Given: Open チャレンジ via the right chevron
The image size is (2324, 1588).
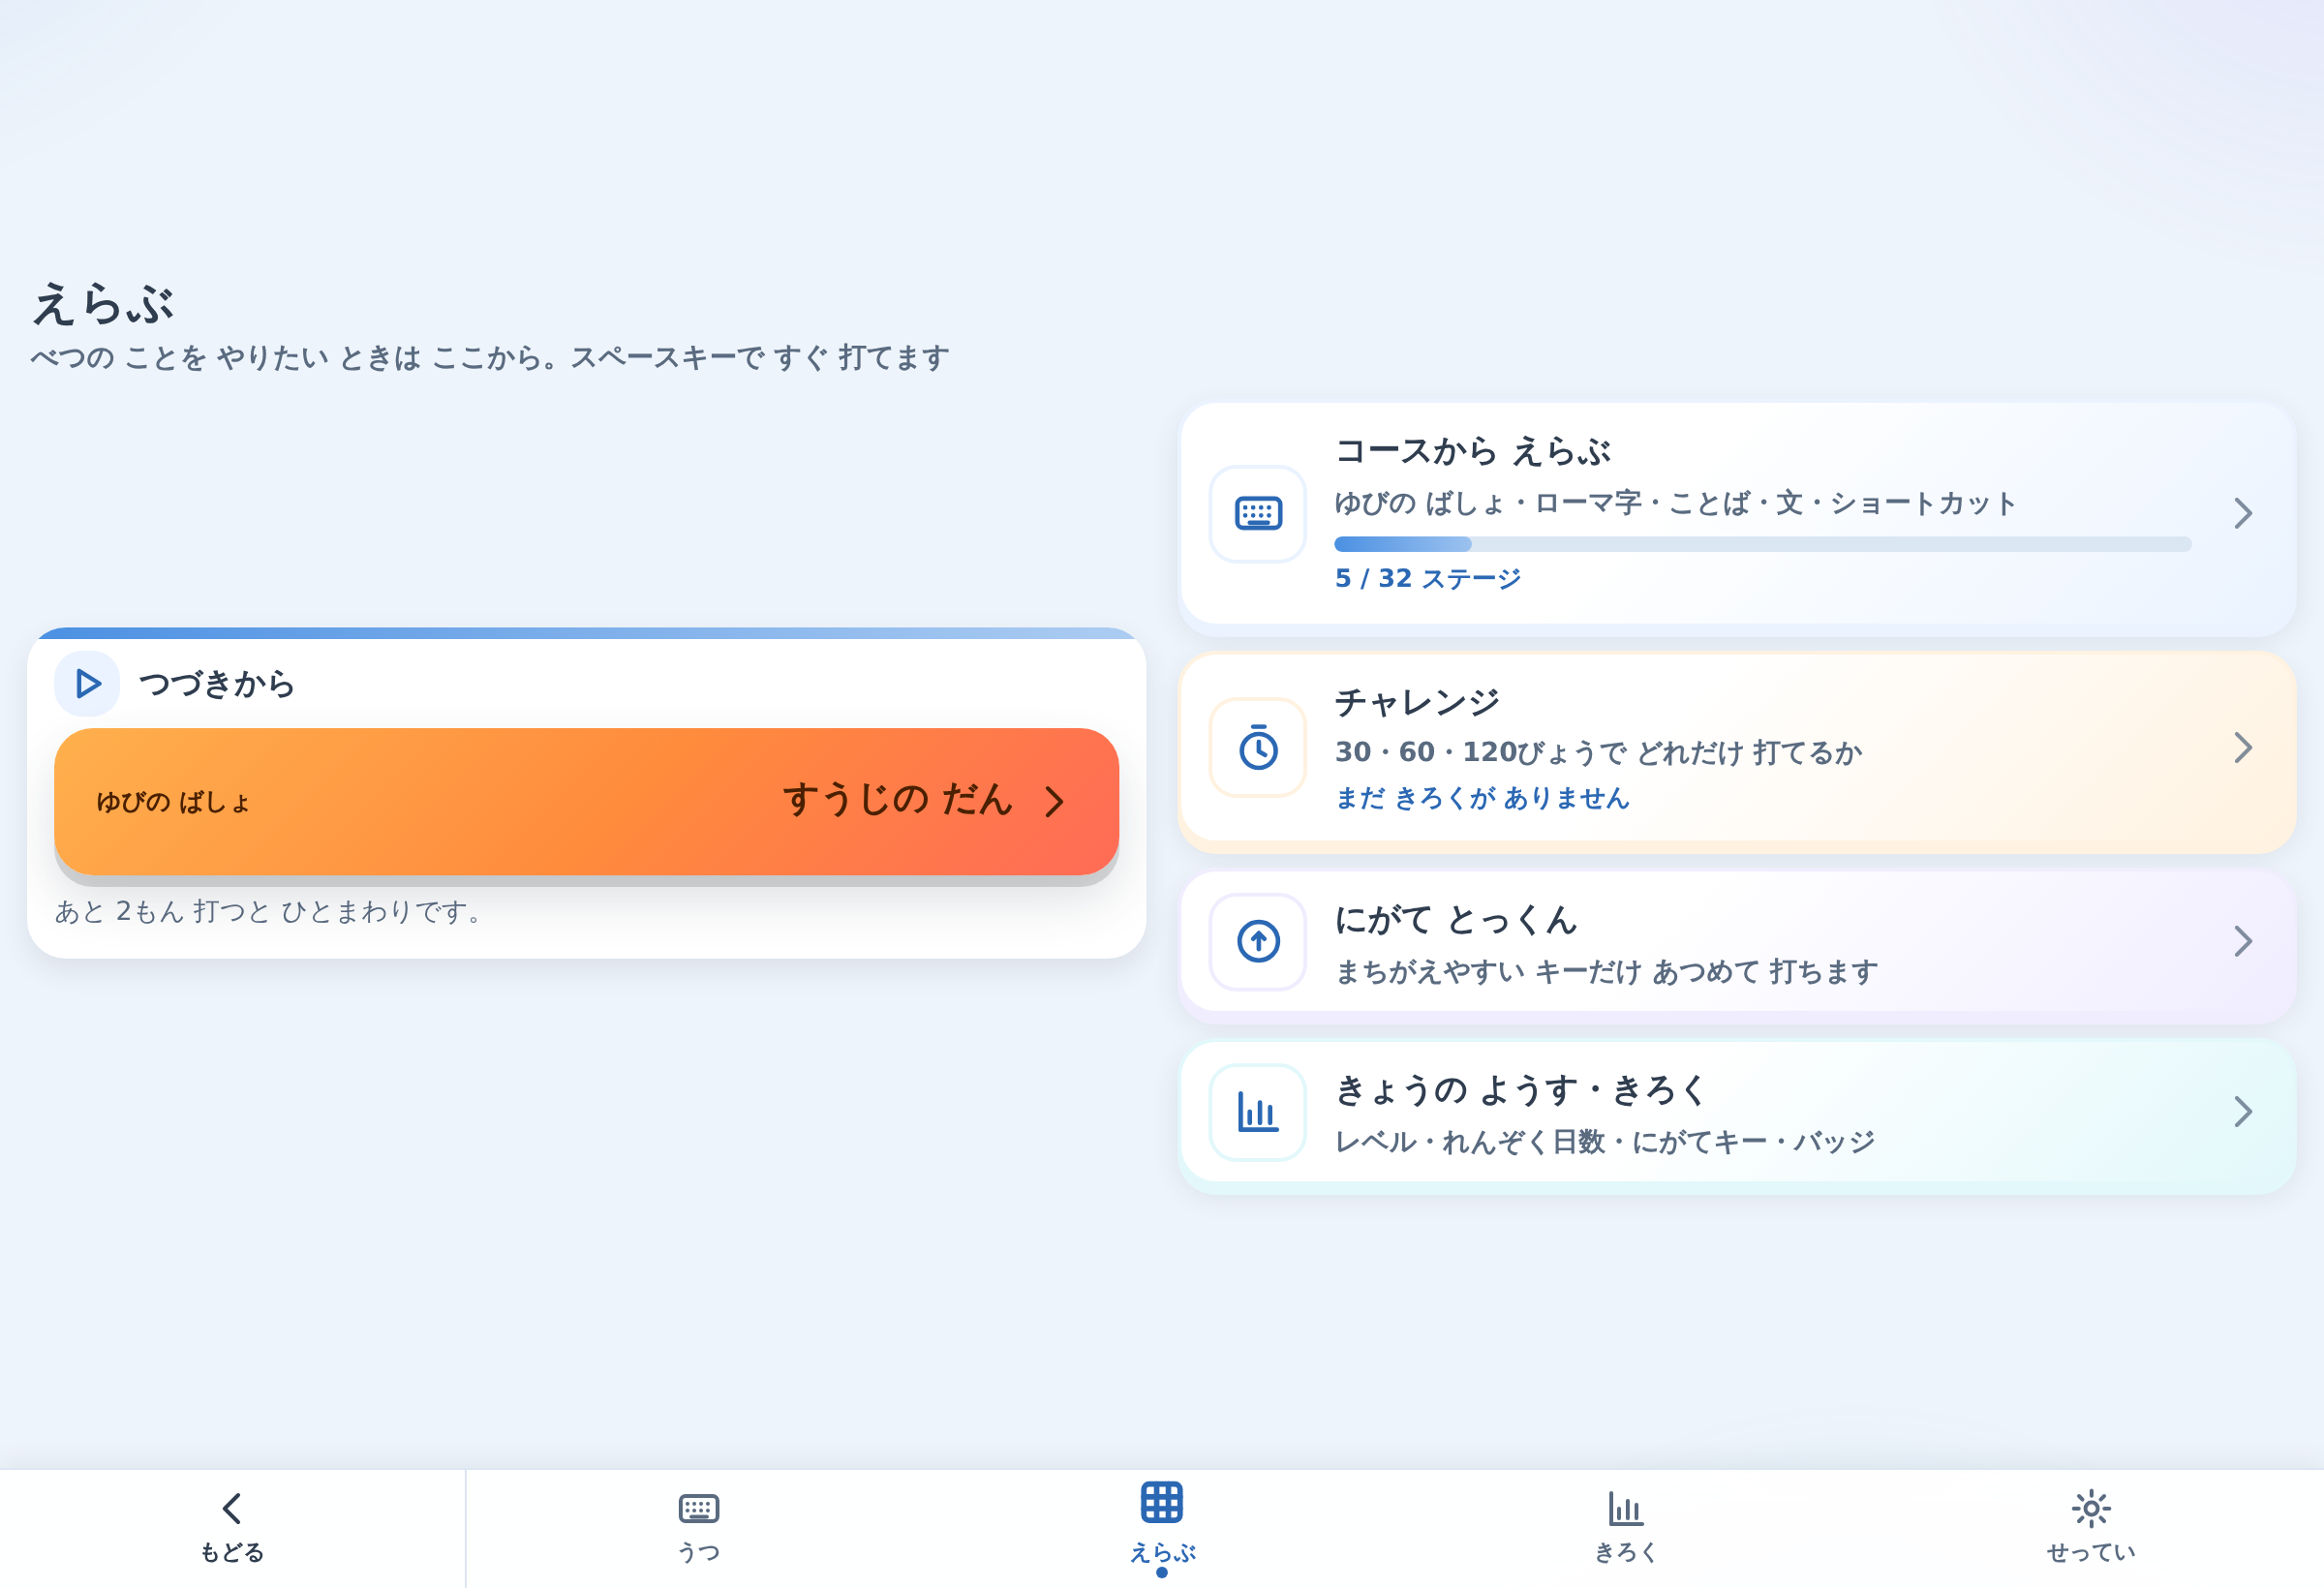Looking at the screenshot, I should point(2243,747).
